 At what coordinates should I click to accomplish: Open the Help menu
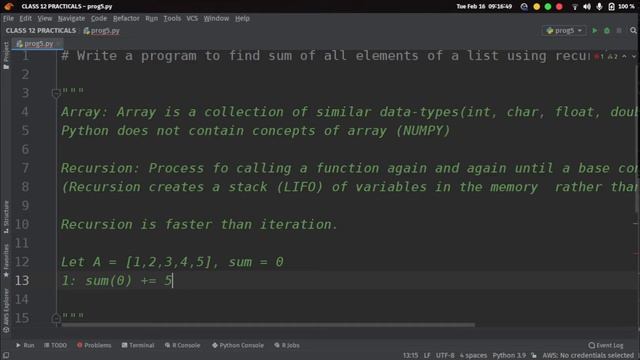pos(242,18)
